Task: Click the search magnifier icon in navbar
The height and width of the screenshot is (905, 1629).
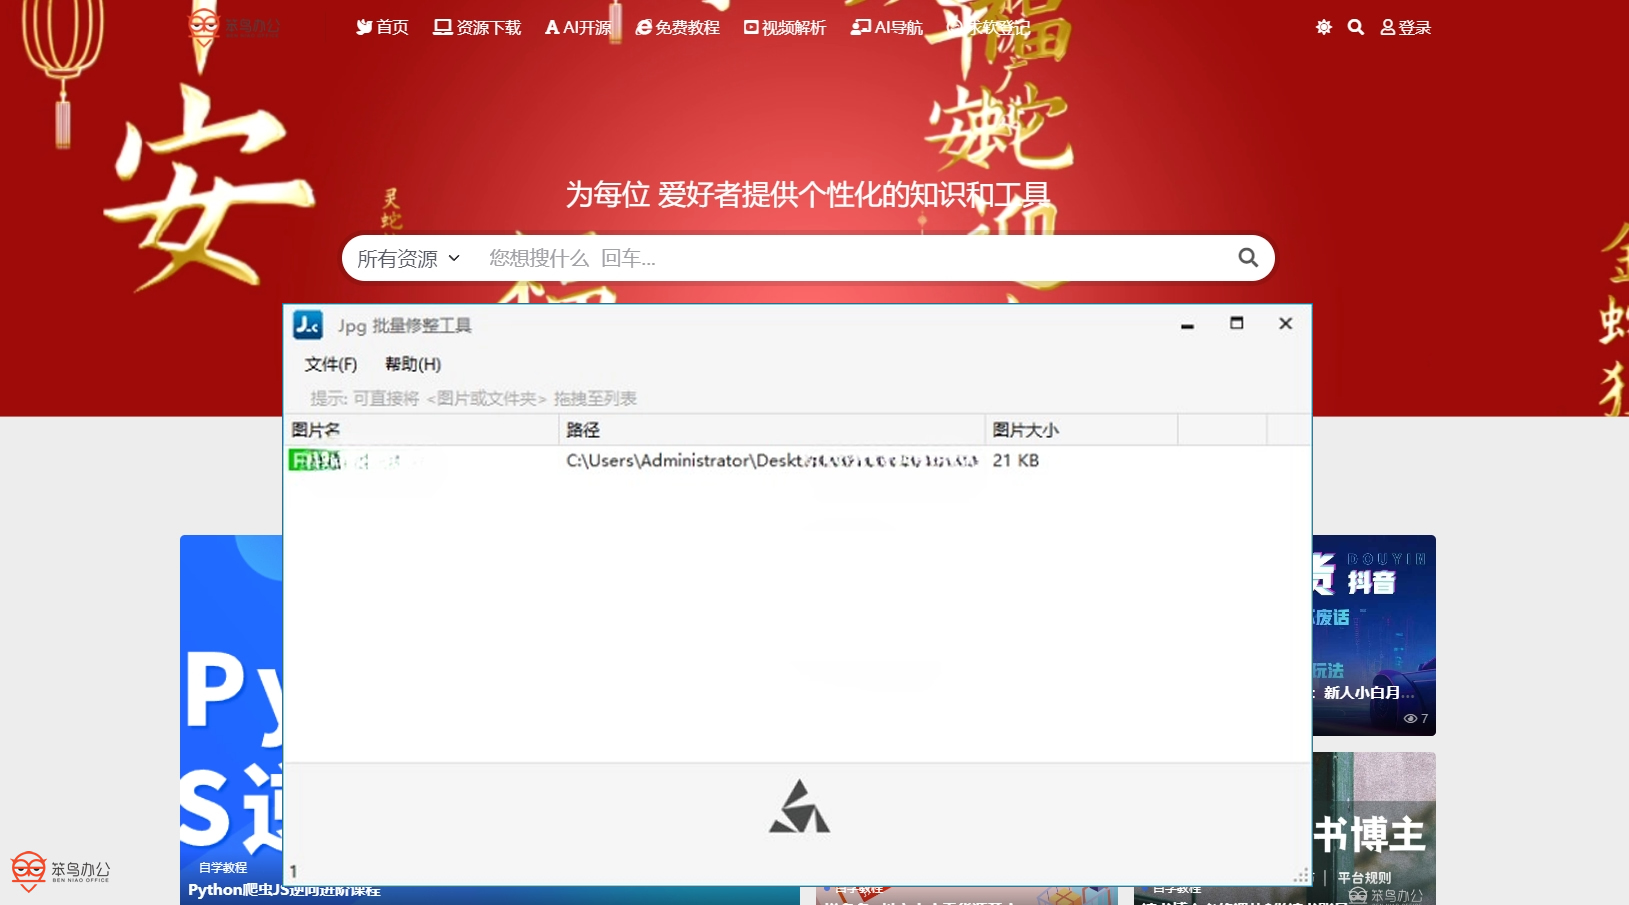Action: pos(1355,27)
